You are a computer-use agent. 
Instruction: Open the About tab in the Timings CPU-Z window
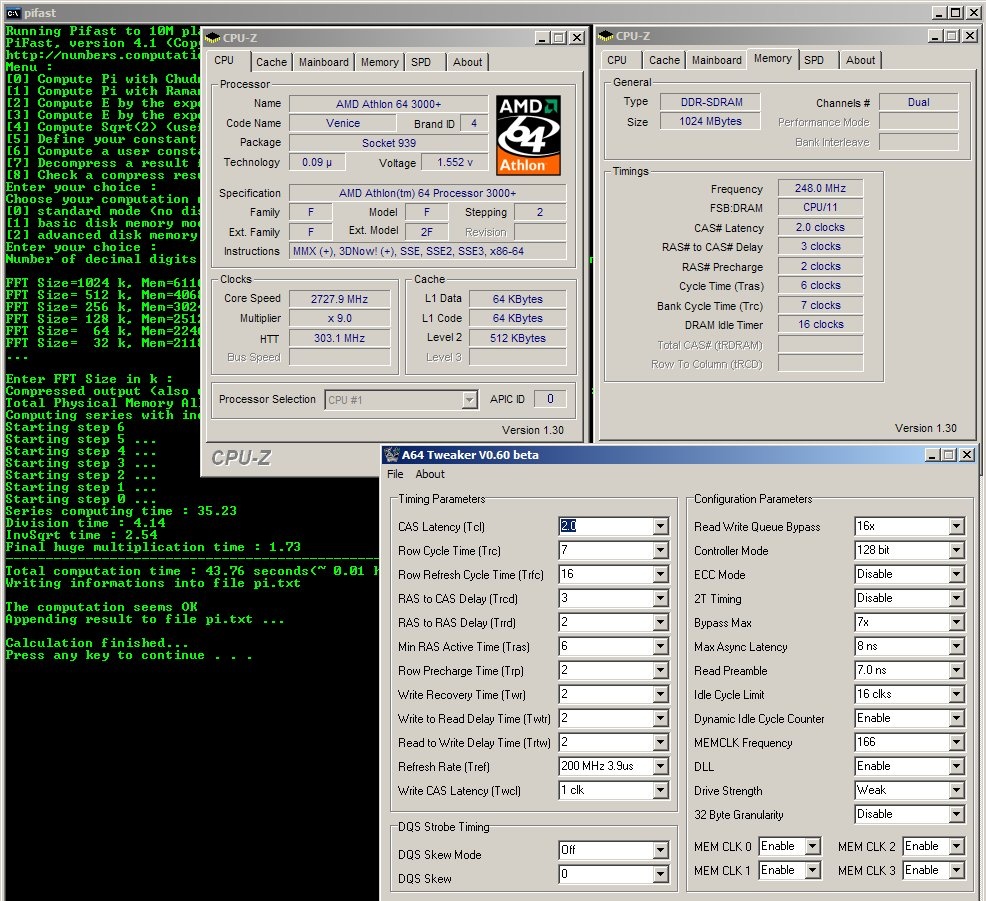(x=860, y=60)
